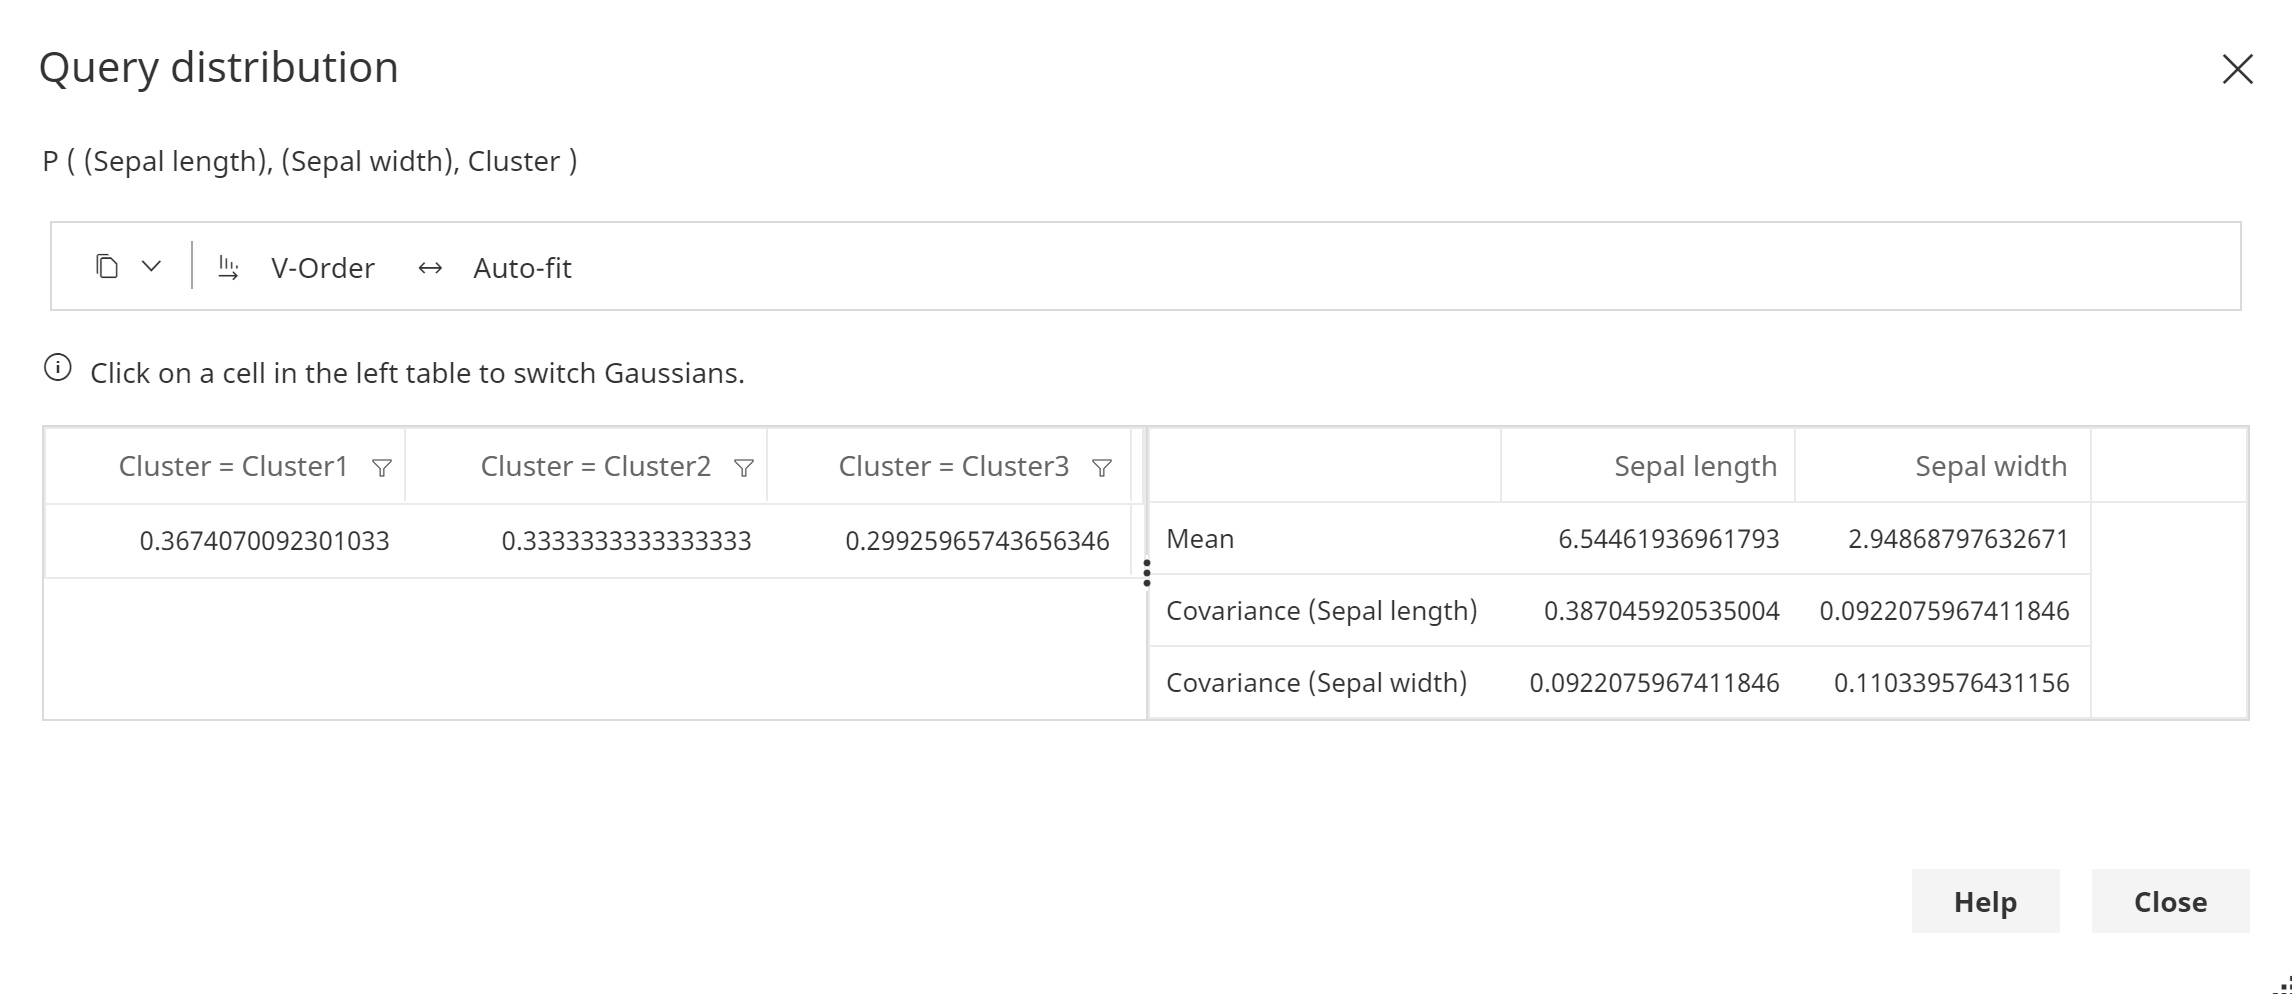Click the Auto-fit arrows icon
The width and height of the screenshot is (2292, 994).
430,267
